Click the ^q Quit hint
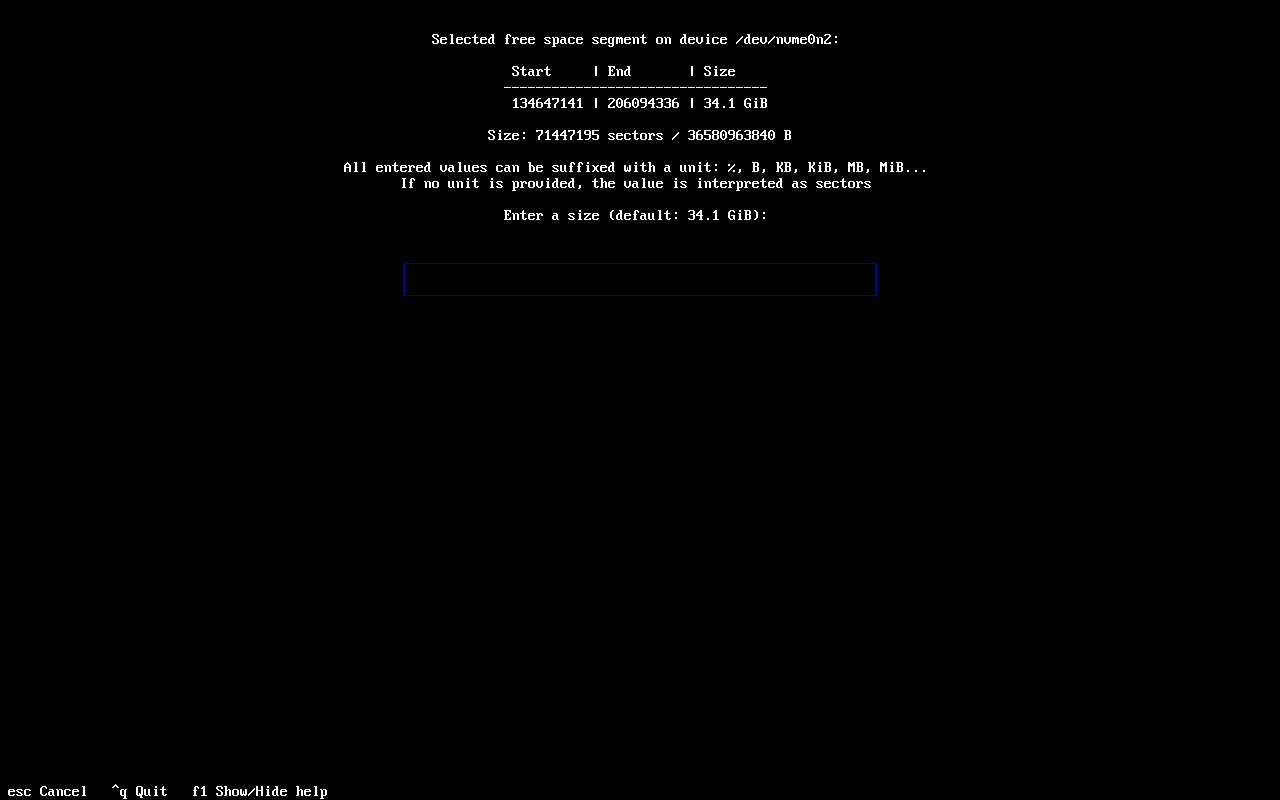 140,791
